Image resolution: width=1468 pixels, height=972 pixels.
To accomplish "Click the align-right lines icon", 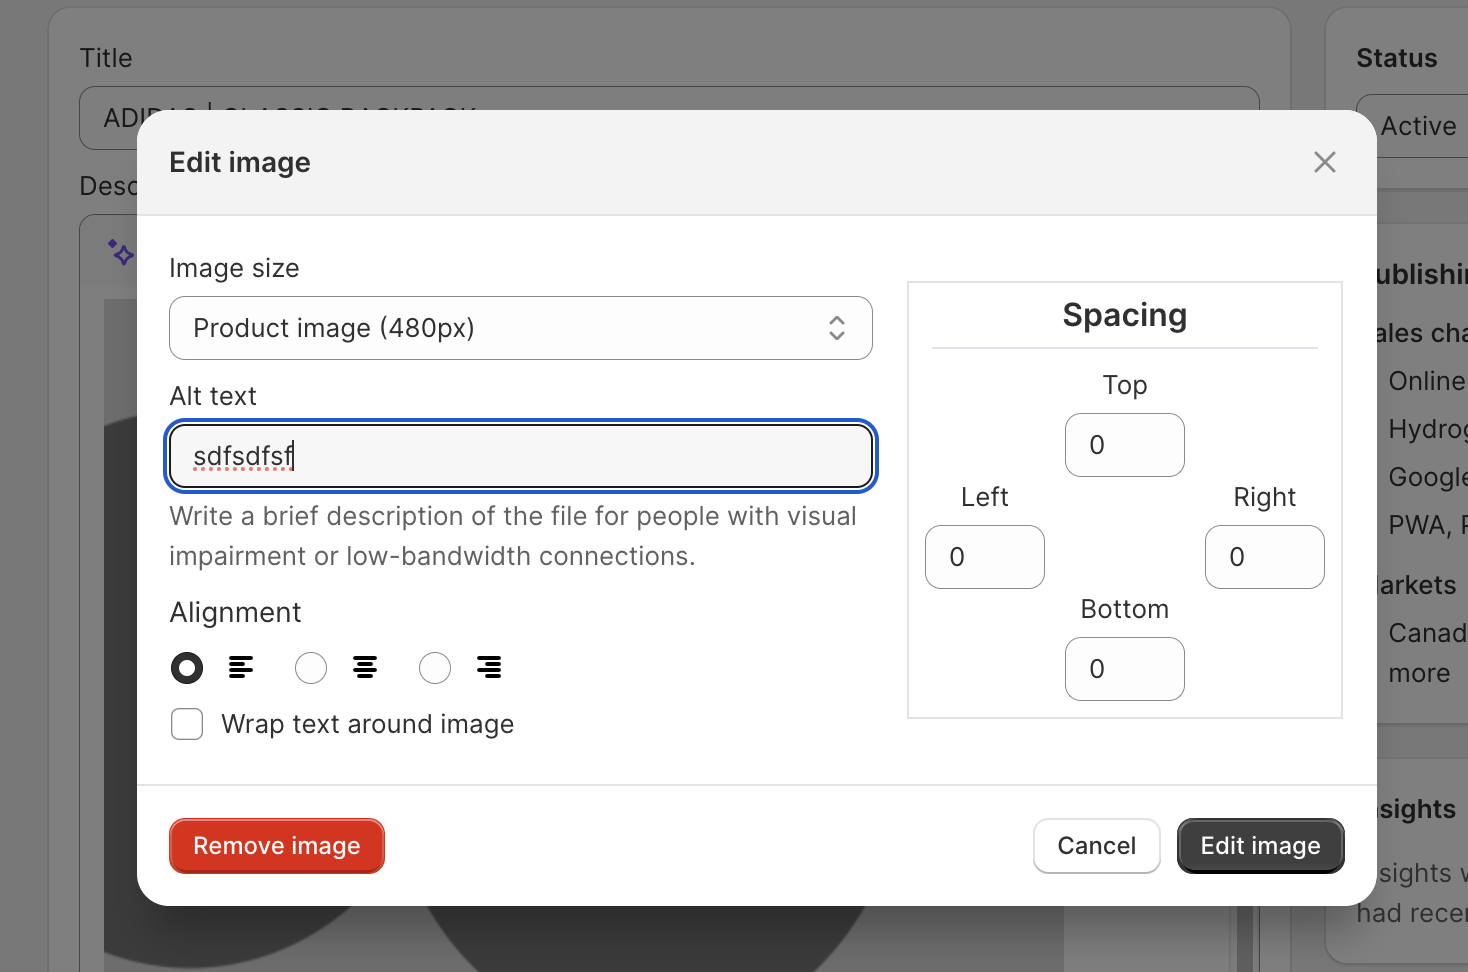I will [489, 667].
